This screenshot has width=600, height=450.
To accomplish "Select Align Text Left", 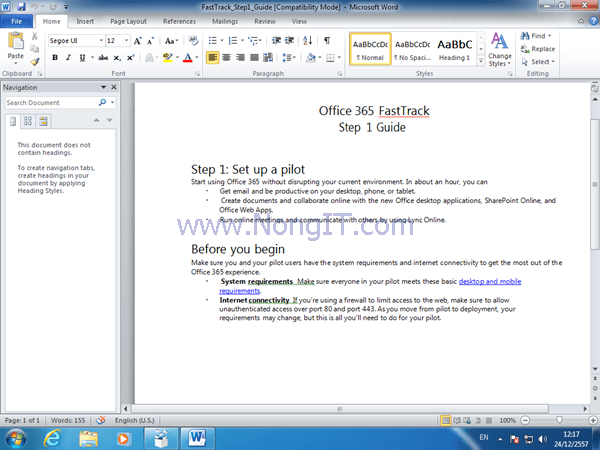I will click(213, 58).
